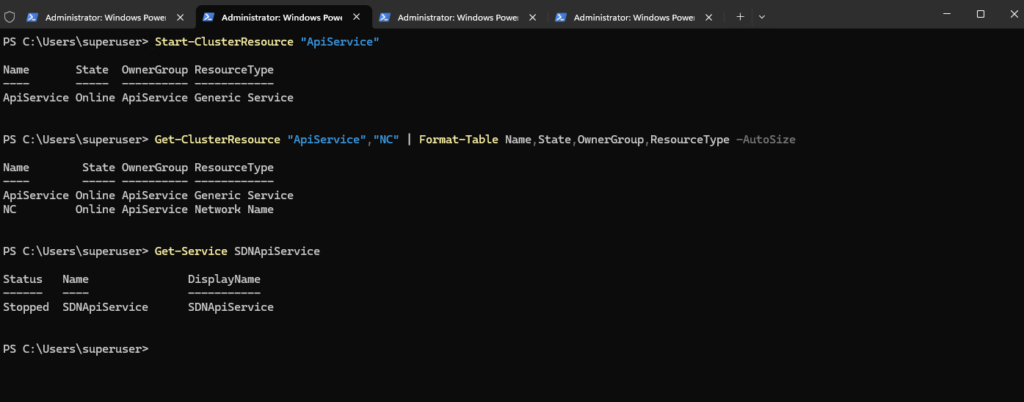Click the shield icon in the tab bar
Screen dimensions: 1024x402
9,17
